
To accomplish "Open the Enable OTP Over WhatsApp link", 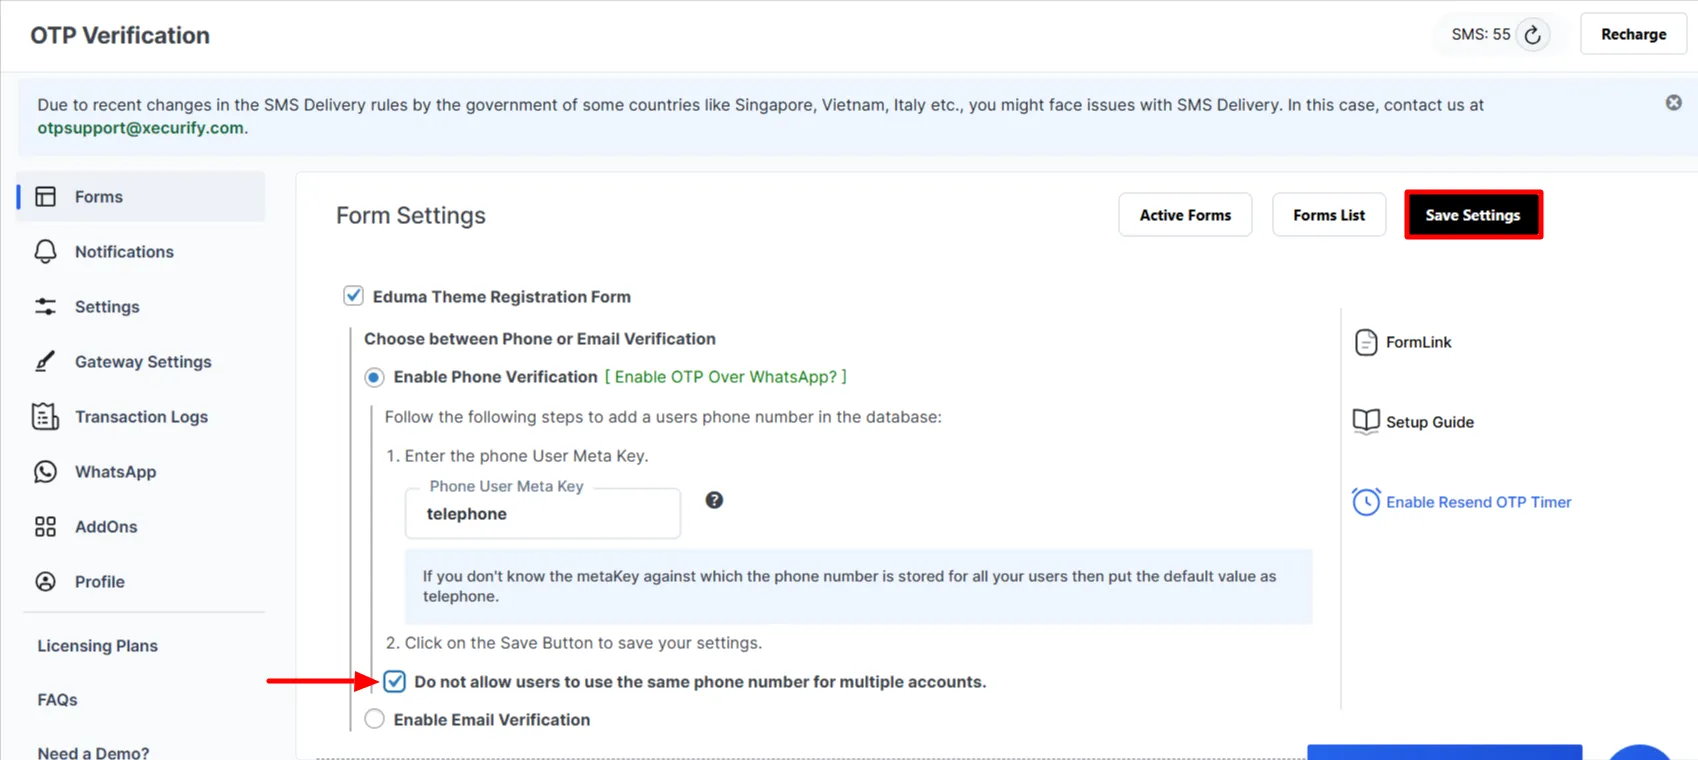I will point(727,377).
